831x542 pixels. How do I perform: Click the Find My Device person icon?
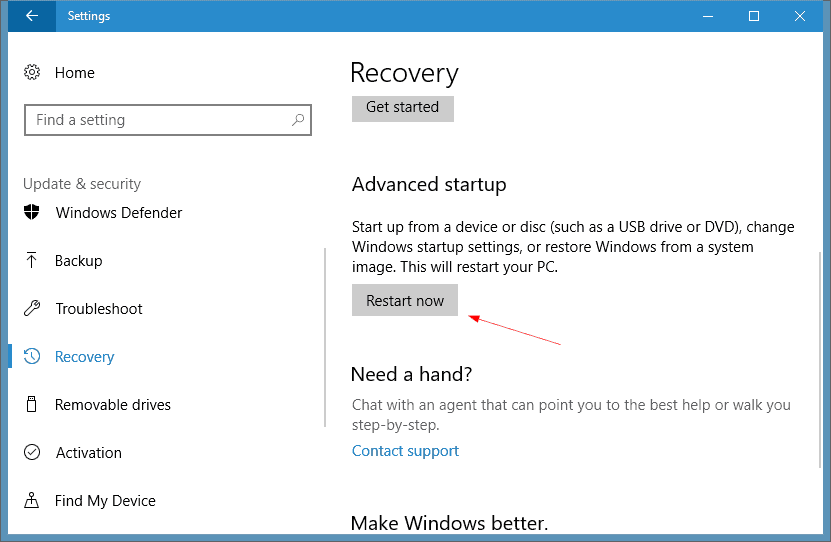click(32, 501)
